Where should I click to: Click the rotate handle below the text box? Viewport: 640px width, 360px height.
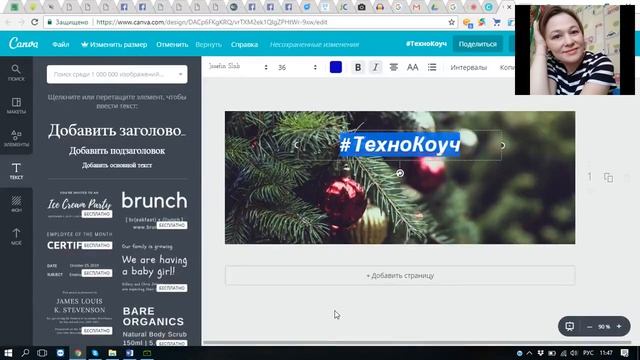pos(400,173)
